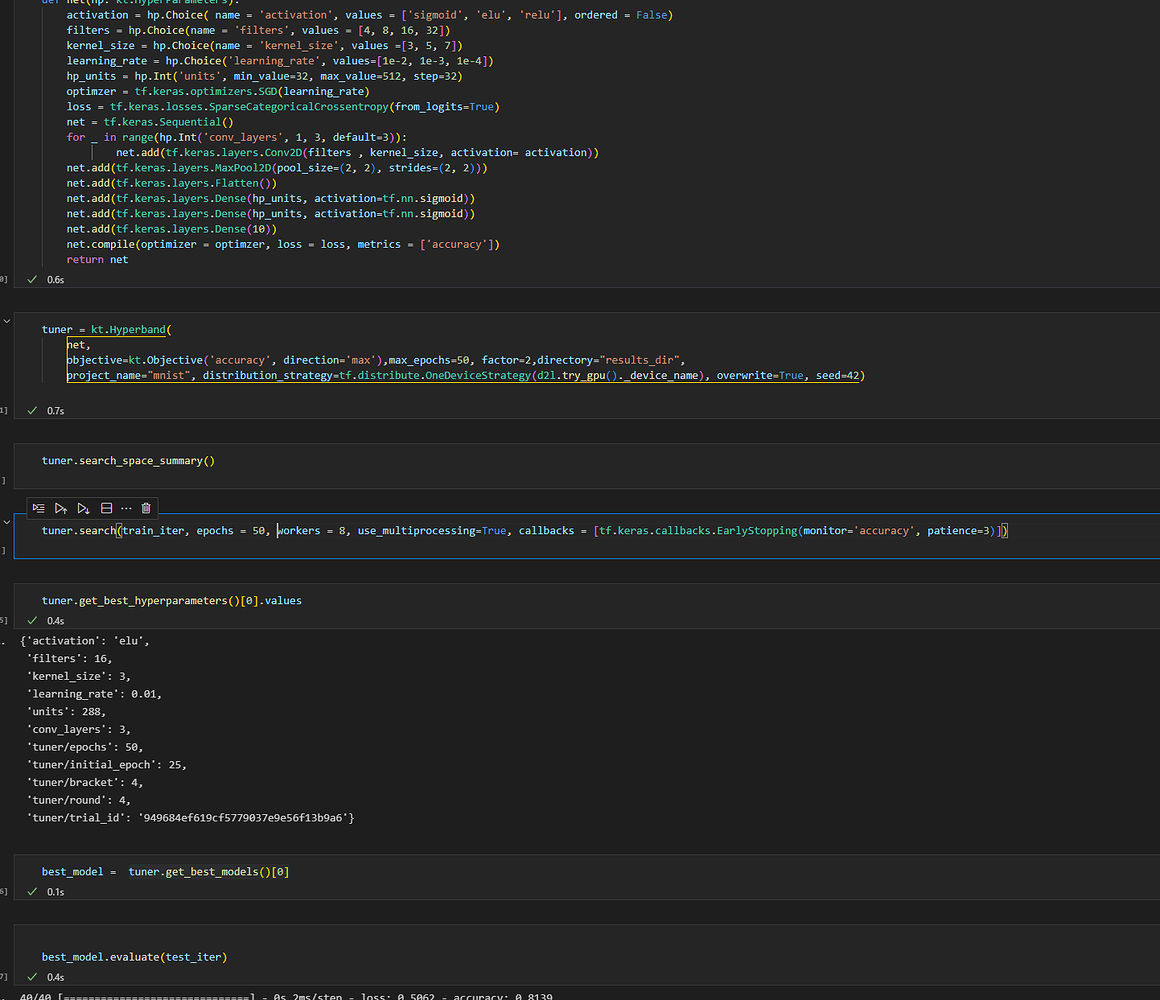Click the success checkmark under get_best_hyperparameters cell
1160x1000 pixels.
pos(33,620)
